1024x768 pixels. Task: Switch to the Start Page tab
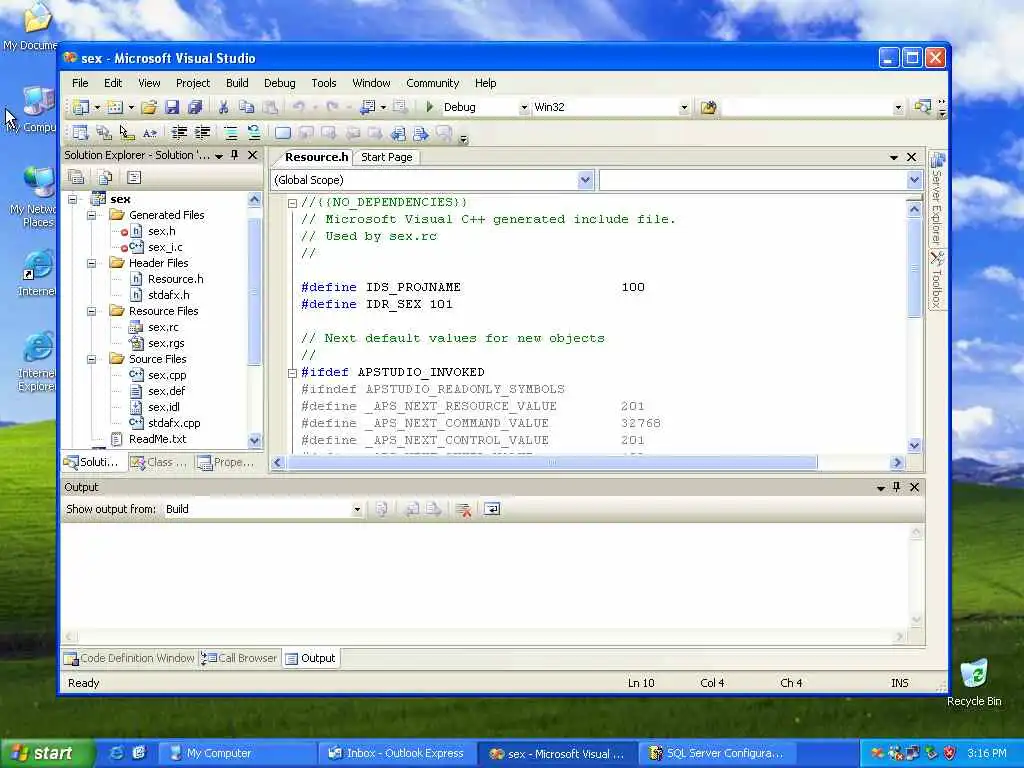(x=387, y=157)
